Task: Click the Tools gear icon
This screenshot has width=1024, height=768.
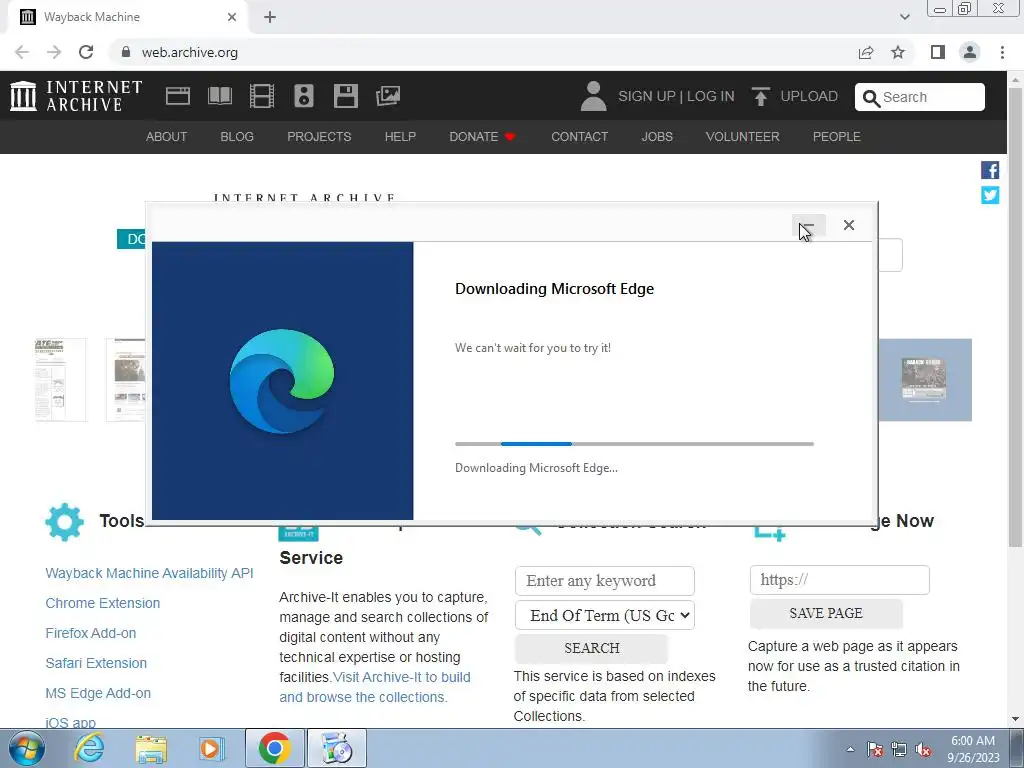Action: 65,522
